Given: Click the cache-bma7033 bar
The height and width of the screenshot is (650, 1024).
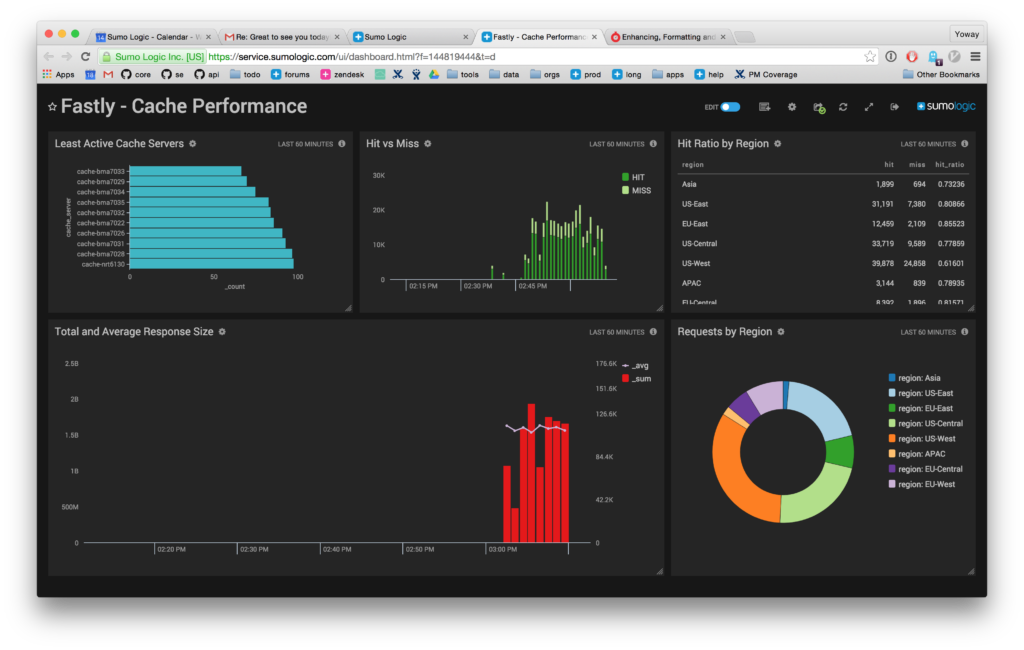Looking at the screenshot, I should [x=185, y=171].
